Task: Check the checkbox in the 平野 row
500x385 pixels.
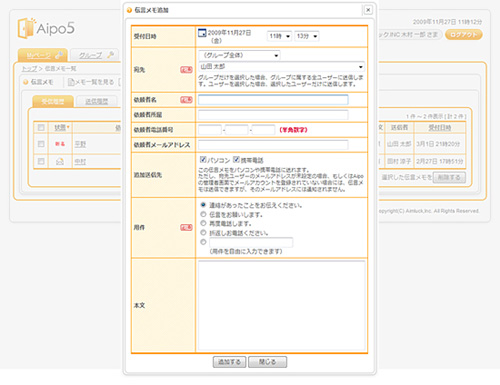Action: [41, 144]
